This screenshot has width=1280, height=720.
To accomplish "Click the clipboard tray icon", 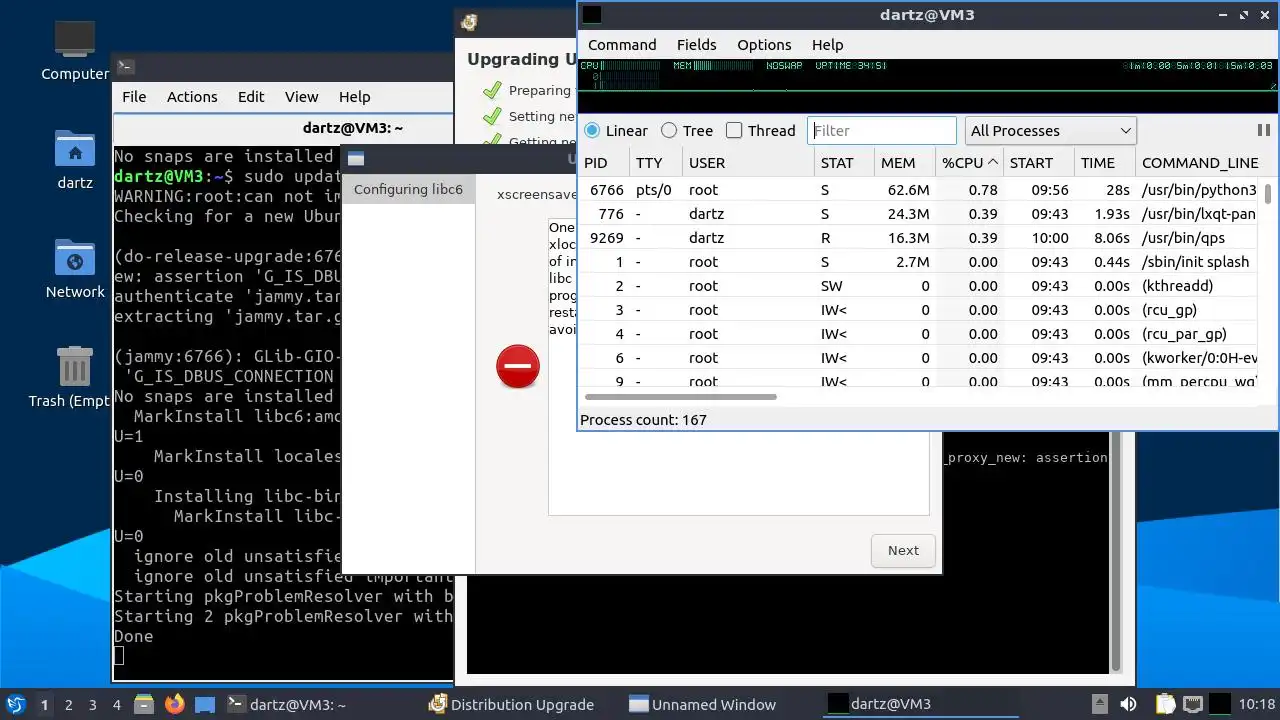I will 1165,705.
